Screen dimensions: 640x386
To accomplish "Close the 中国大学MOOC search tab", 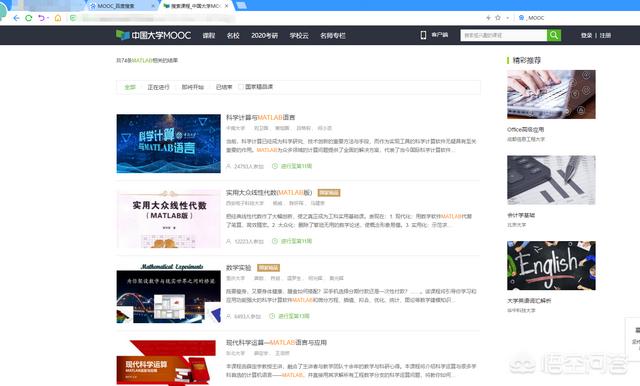I will pos(227,6).
